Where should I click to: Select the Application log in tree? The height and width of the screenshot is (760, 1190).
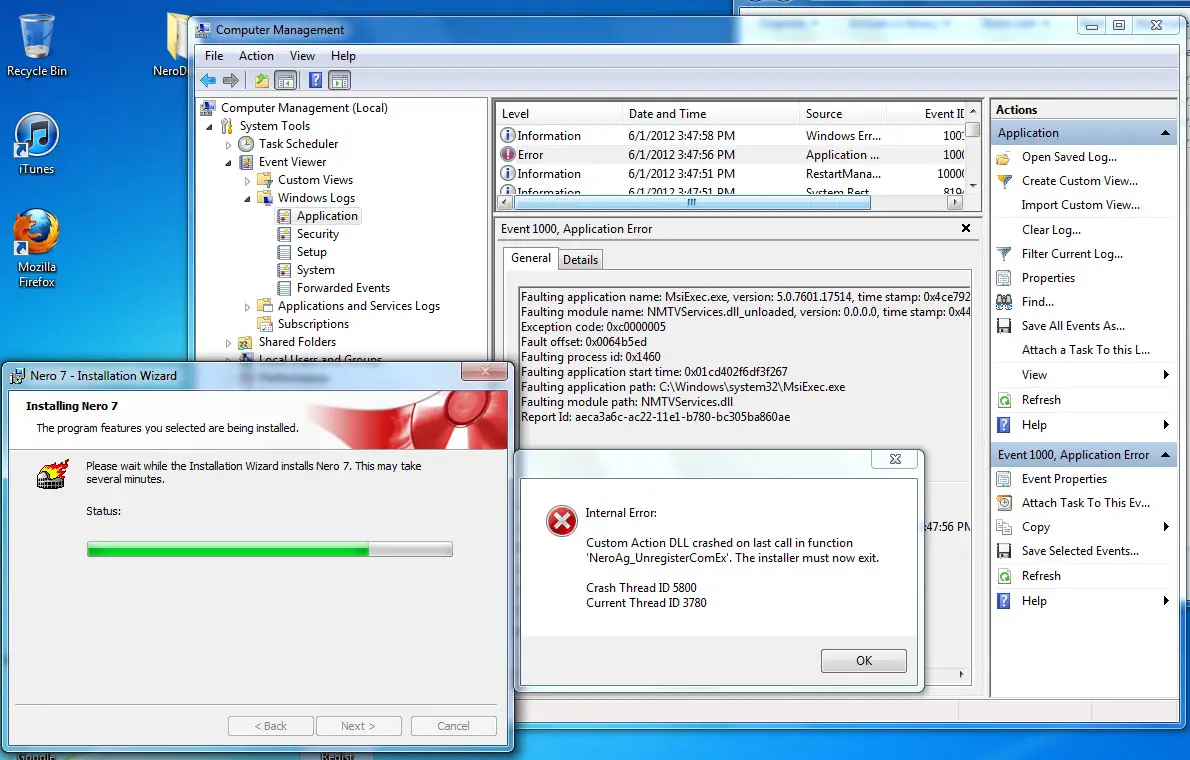click(327, 216)
